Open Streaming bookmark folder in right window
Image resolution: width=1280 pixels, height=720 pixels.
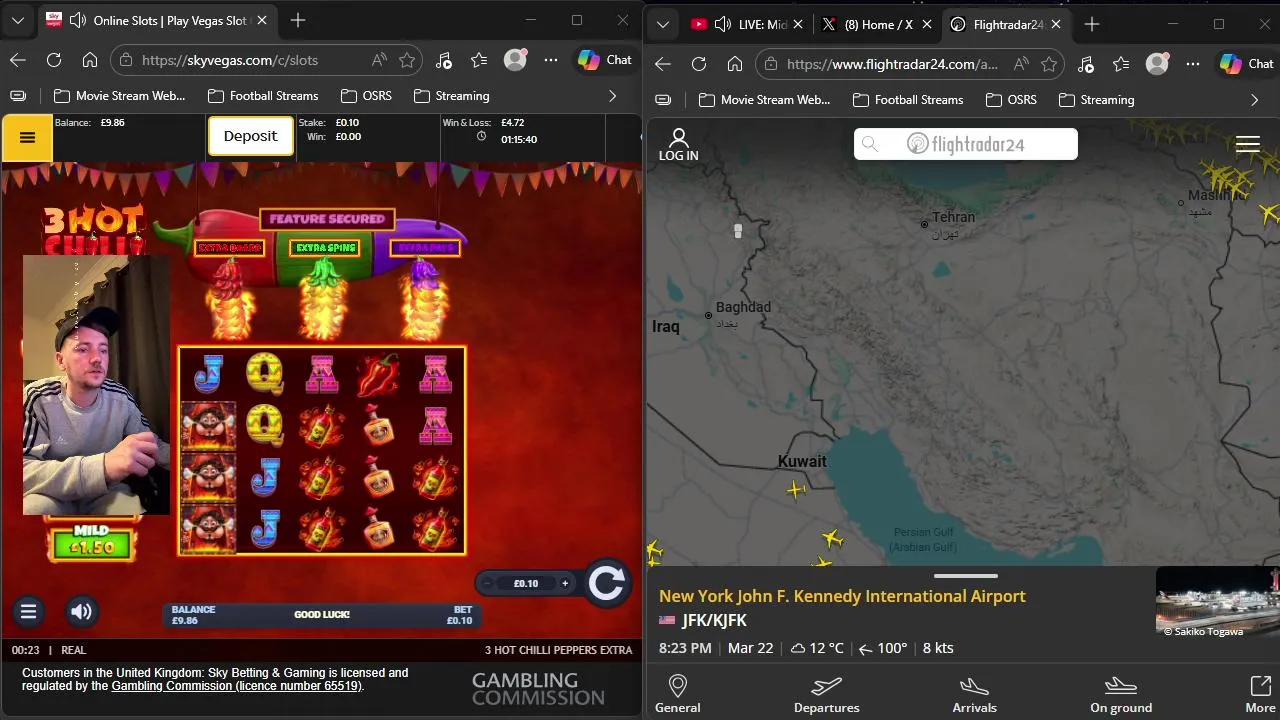click(x=1096, y=100)
